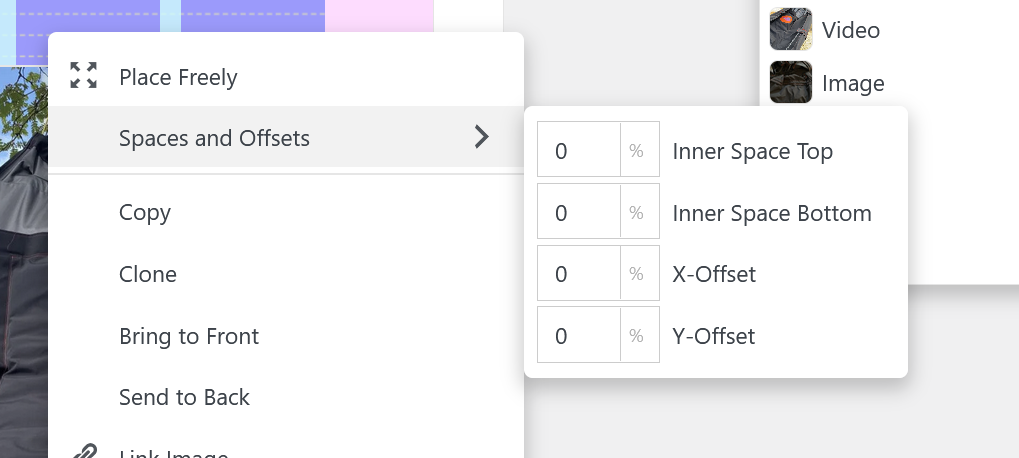
Task: Open the Spaces and Offsets menu entry
Action: 214,138
